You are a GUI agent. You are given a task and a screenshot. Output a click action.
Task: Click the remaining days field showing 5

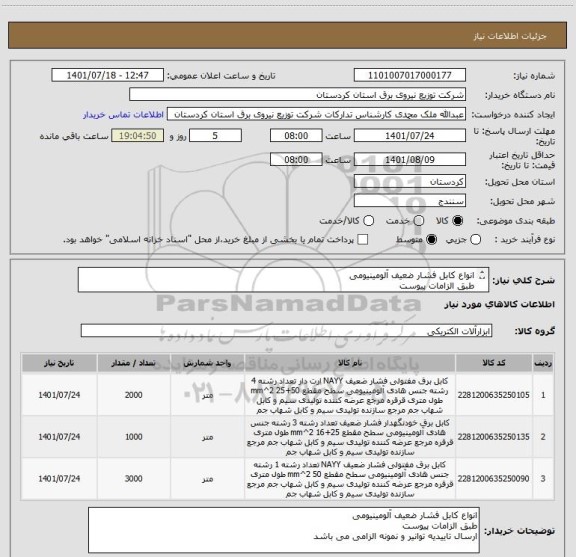tap(215, 136)
